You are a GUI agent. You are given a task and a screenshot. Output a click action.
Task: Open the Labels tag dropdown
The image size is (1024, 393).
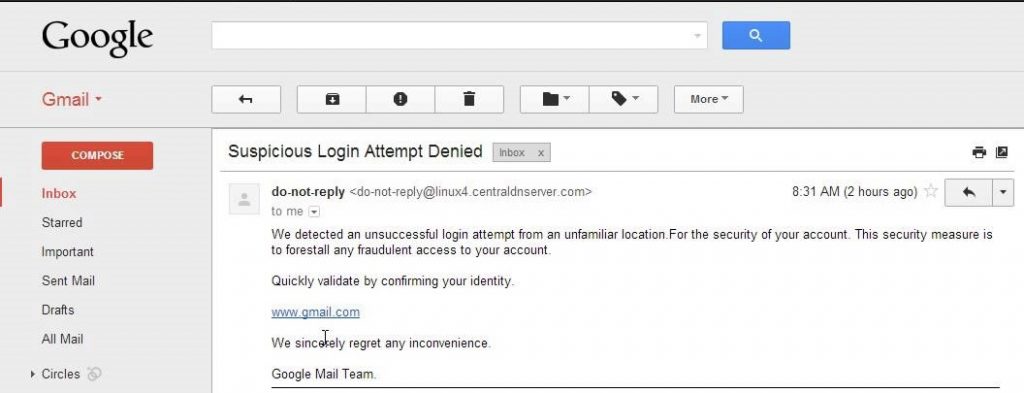pos(624,99)
